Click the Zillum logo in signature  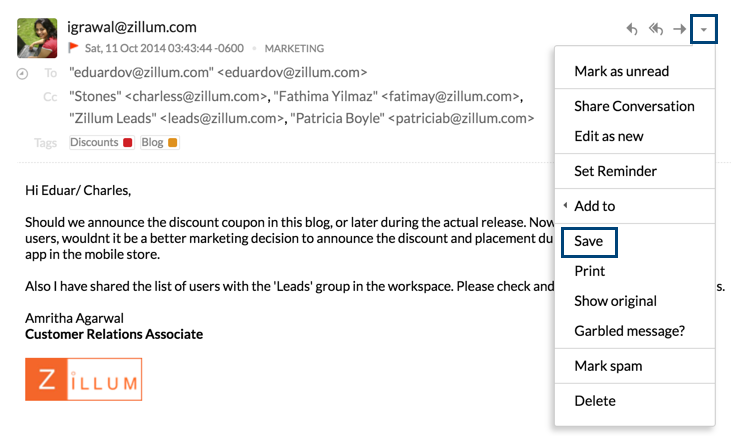pyautogui.click(x=84, y=380)
